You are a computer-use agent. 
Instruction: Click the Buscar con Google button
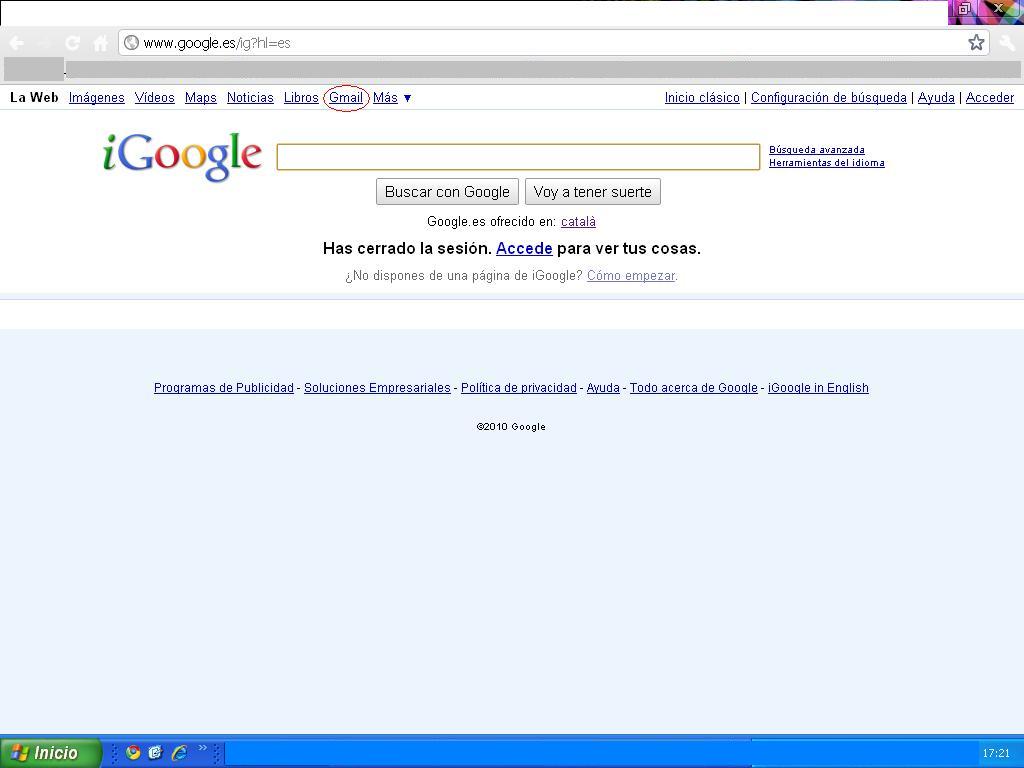coord(447,191)
